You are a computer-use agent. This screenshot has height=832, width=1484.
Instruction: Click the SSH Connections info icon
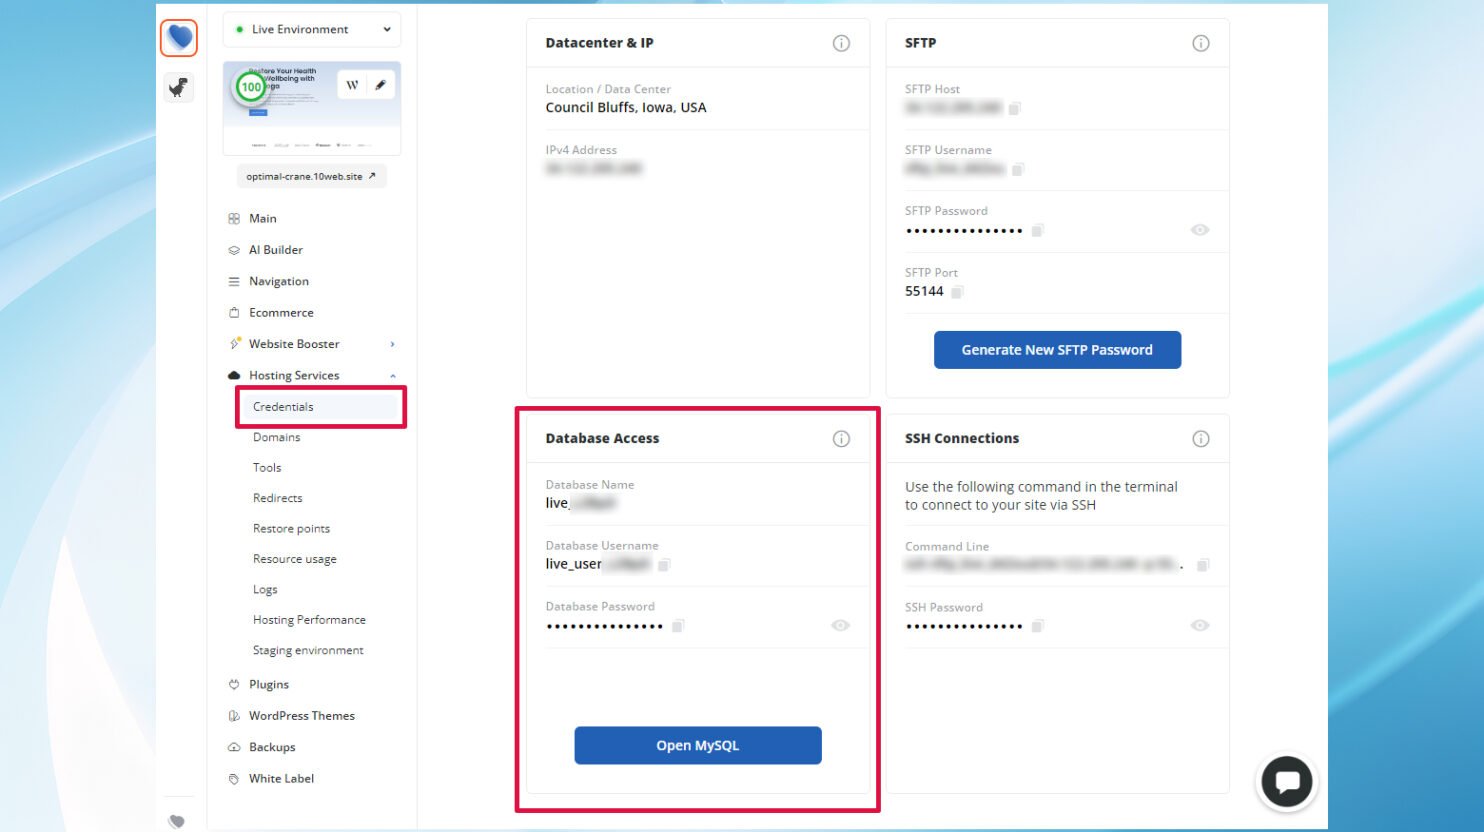point(1201,439)
